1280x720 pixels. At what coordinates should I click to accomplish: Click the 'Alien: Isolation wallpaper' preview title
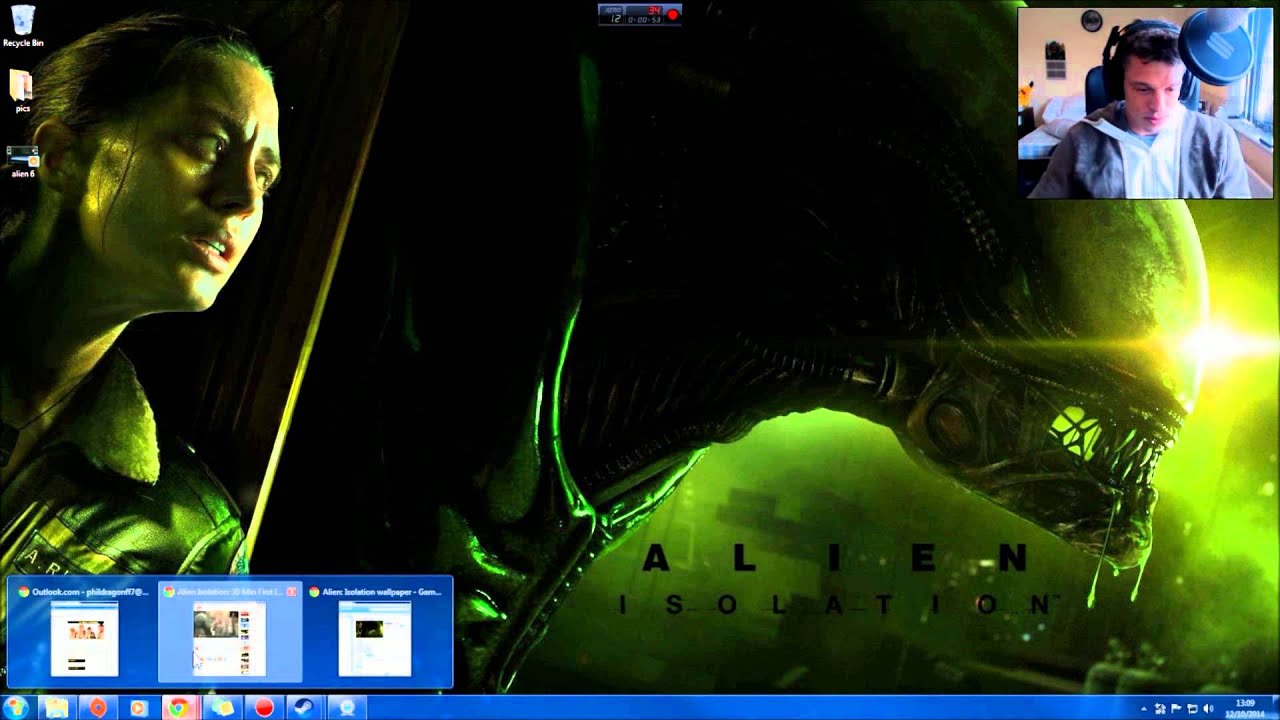[381, 592]
